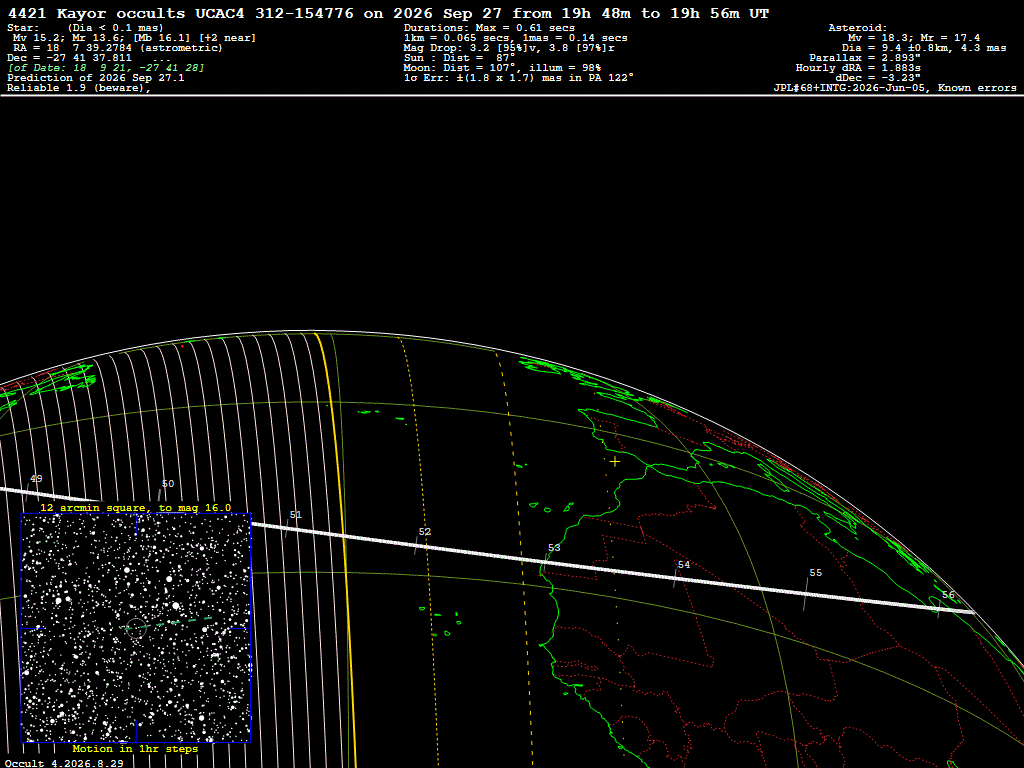Image resolution: width=1024 pixels, height=768 pixels.
Task: Click time marker 54 on path
Action: click(x=684, y=564)
